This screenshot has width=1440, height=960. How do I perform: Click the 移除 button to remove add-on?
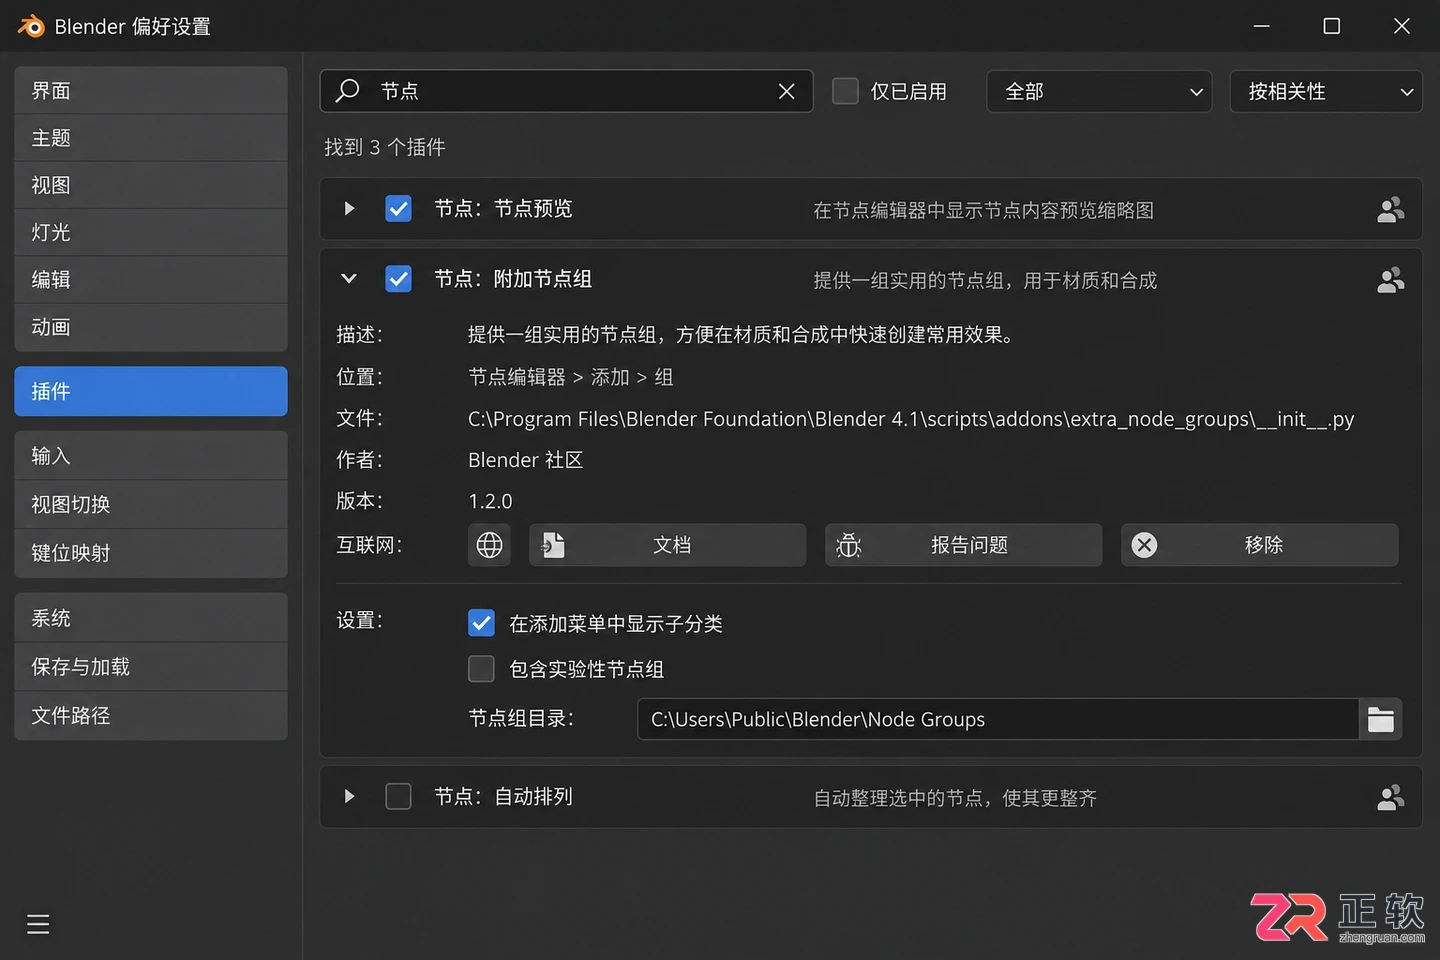pos(1260,545)
